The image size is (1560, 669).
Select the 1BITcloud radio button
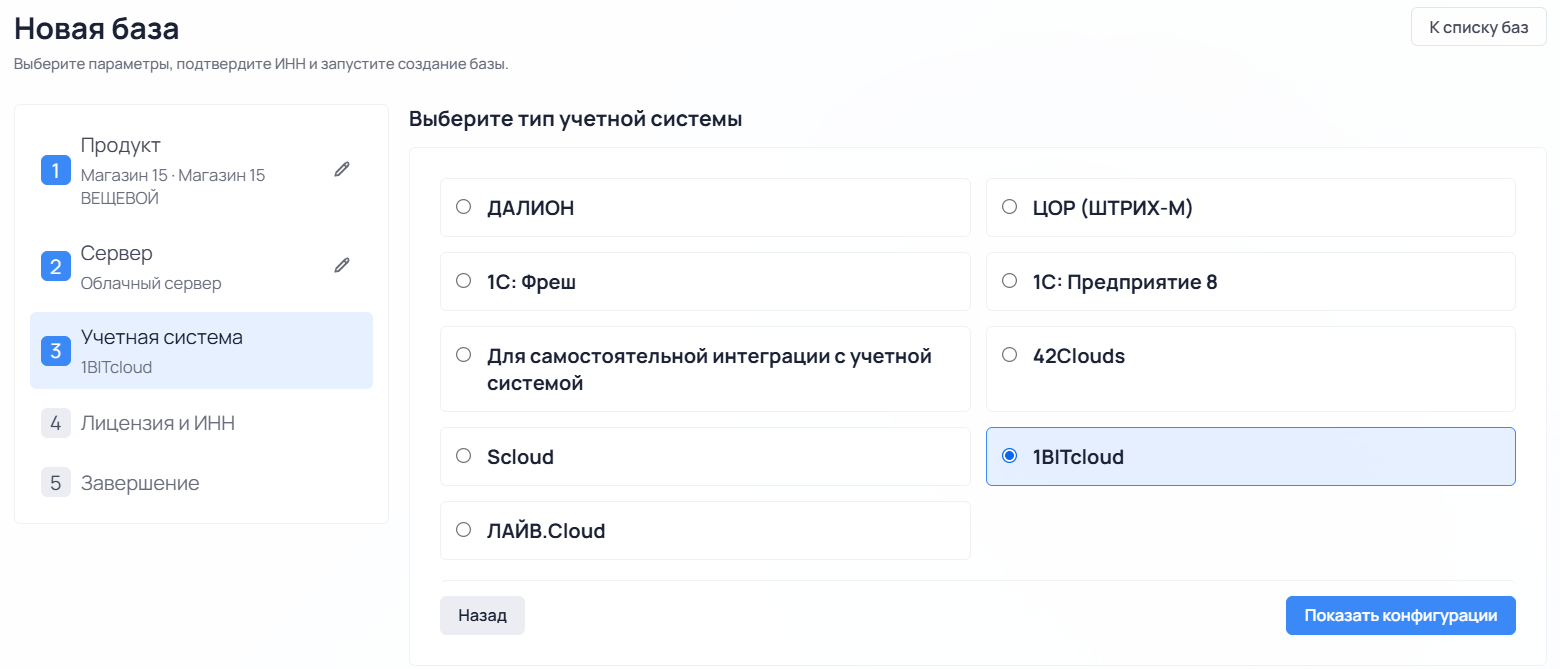(1009, 456)
